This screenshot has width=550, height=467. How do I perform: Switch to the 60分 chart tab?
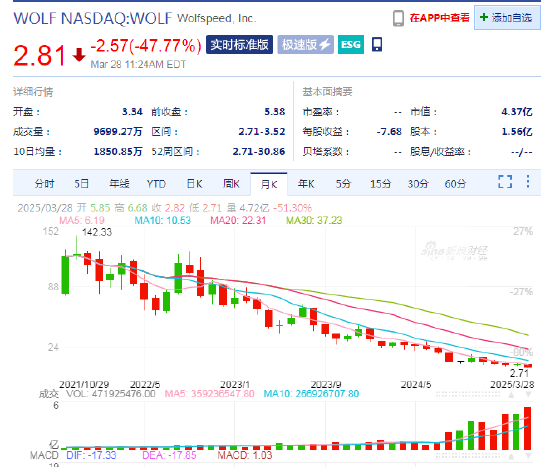click(455, 184)
